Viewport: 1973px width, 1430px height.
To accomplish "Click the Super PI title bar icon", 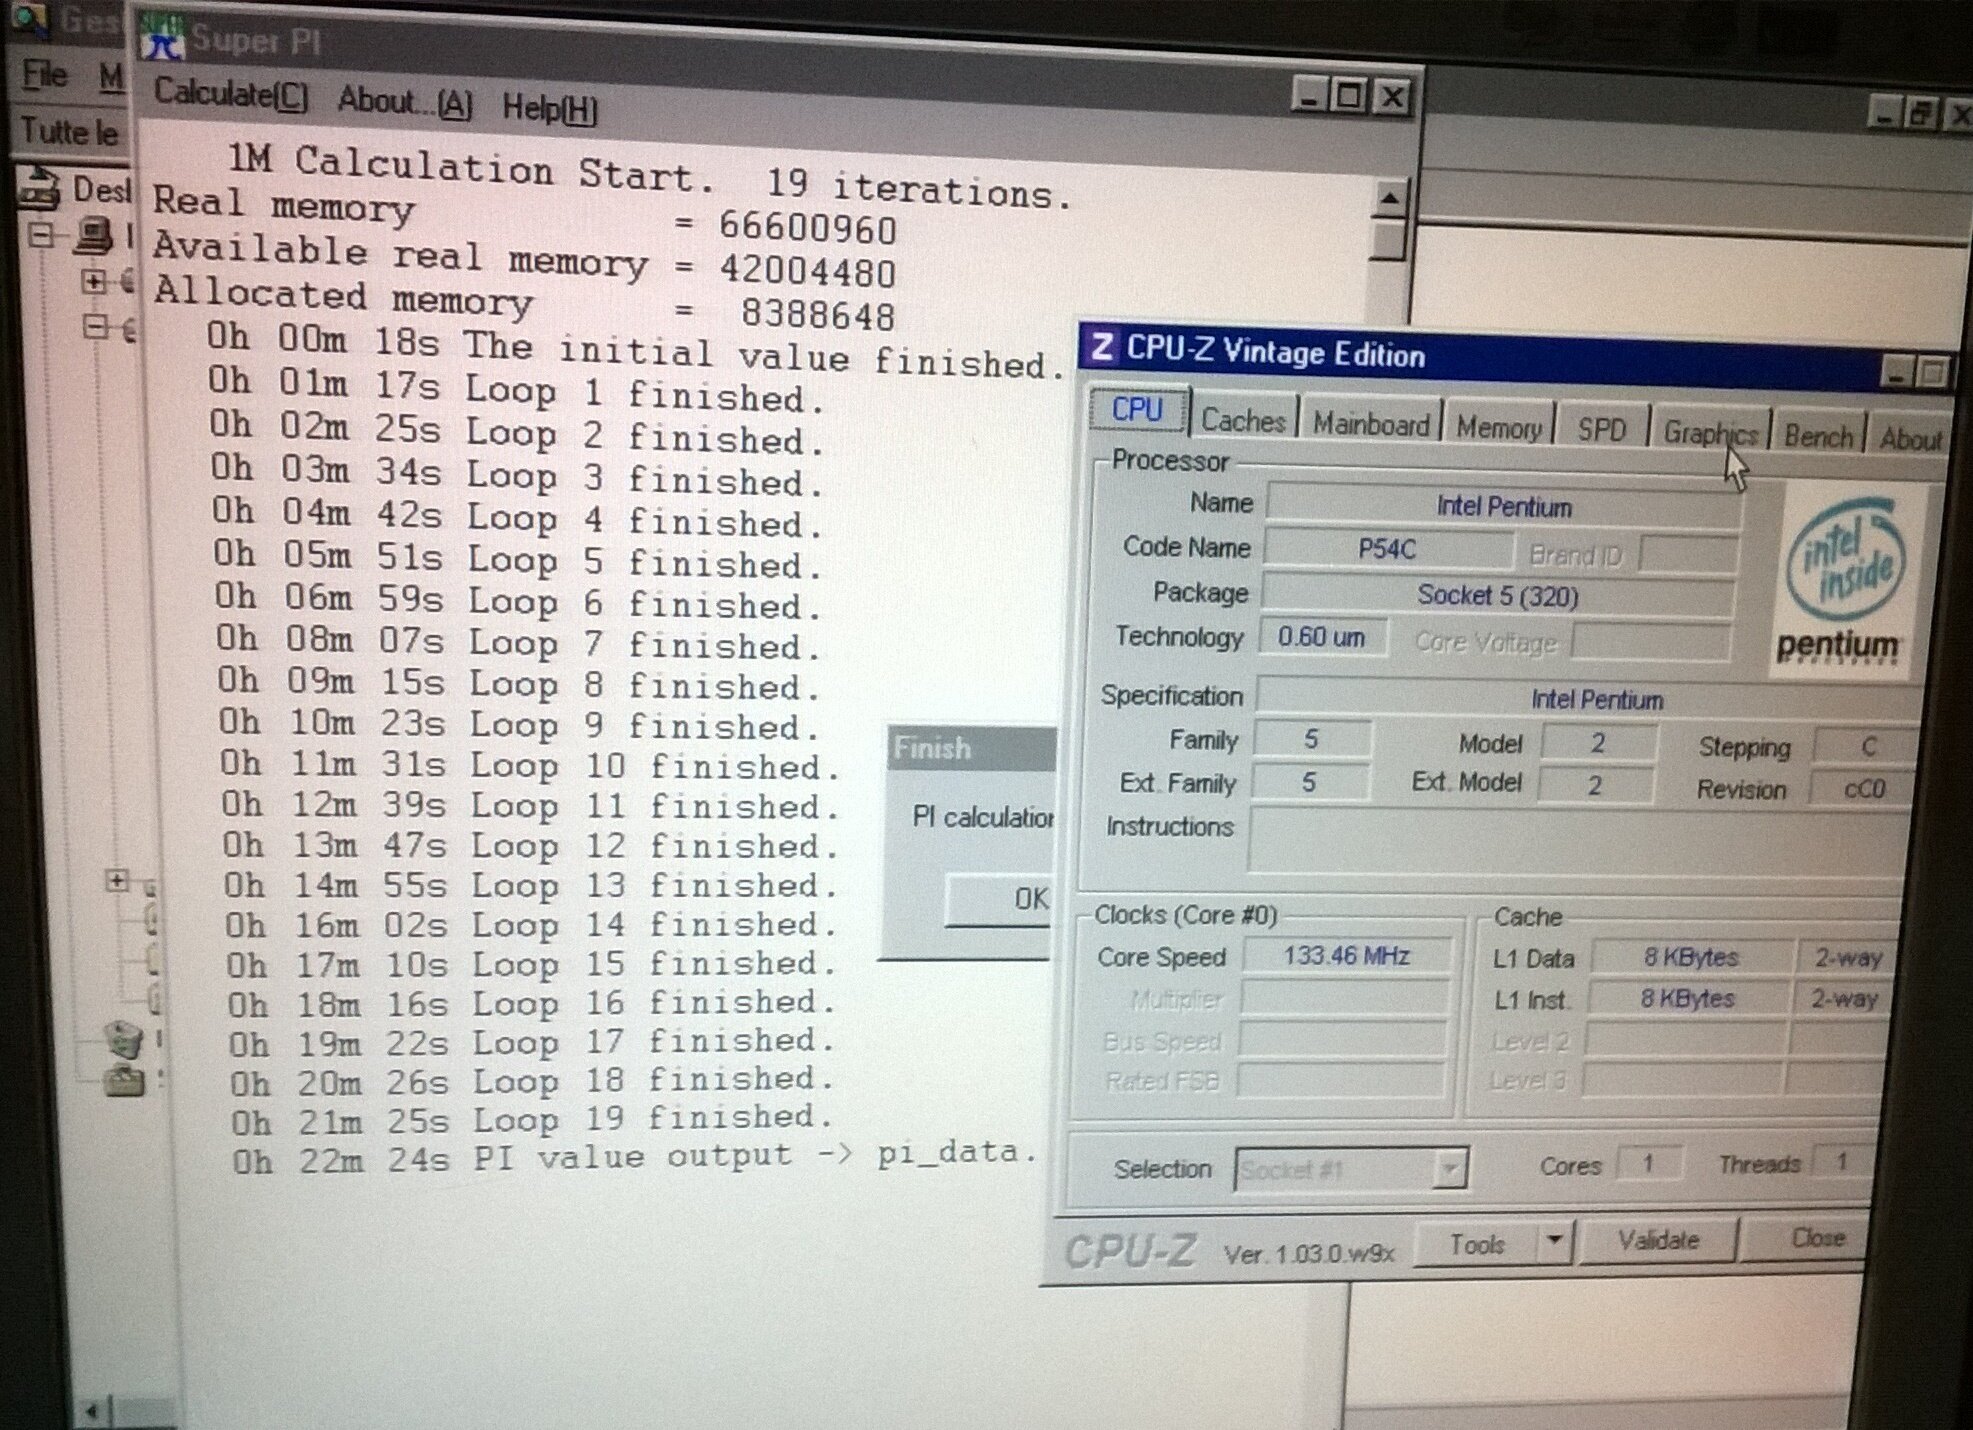I will pyautogui.click(x=162, y=37).
